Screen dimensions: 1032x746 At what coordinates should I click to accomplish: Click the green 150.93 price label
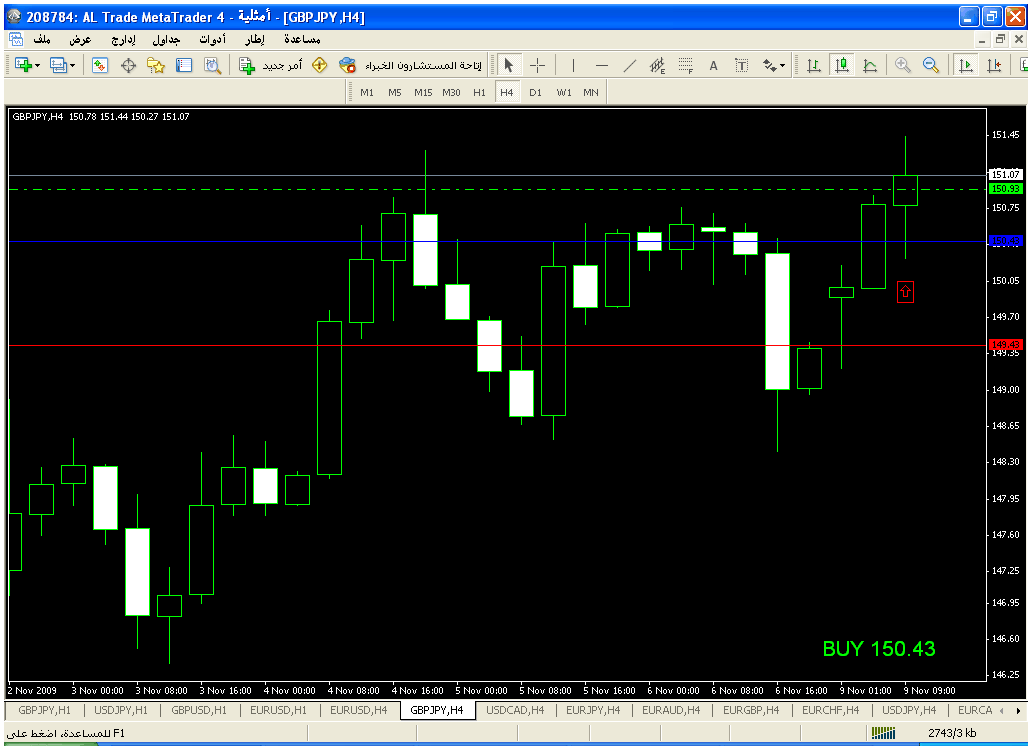click(x=1004, y=188)
